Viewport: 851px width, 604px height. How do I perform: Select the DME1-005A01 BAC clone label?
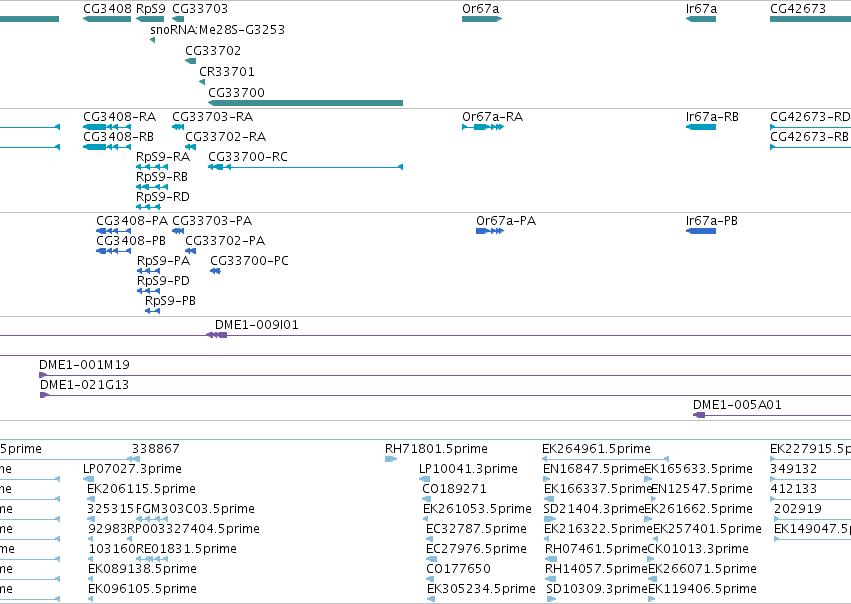pyautogui.click(x=737, y=405)
